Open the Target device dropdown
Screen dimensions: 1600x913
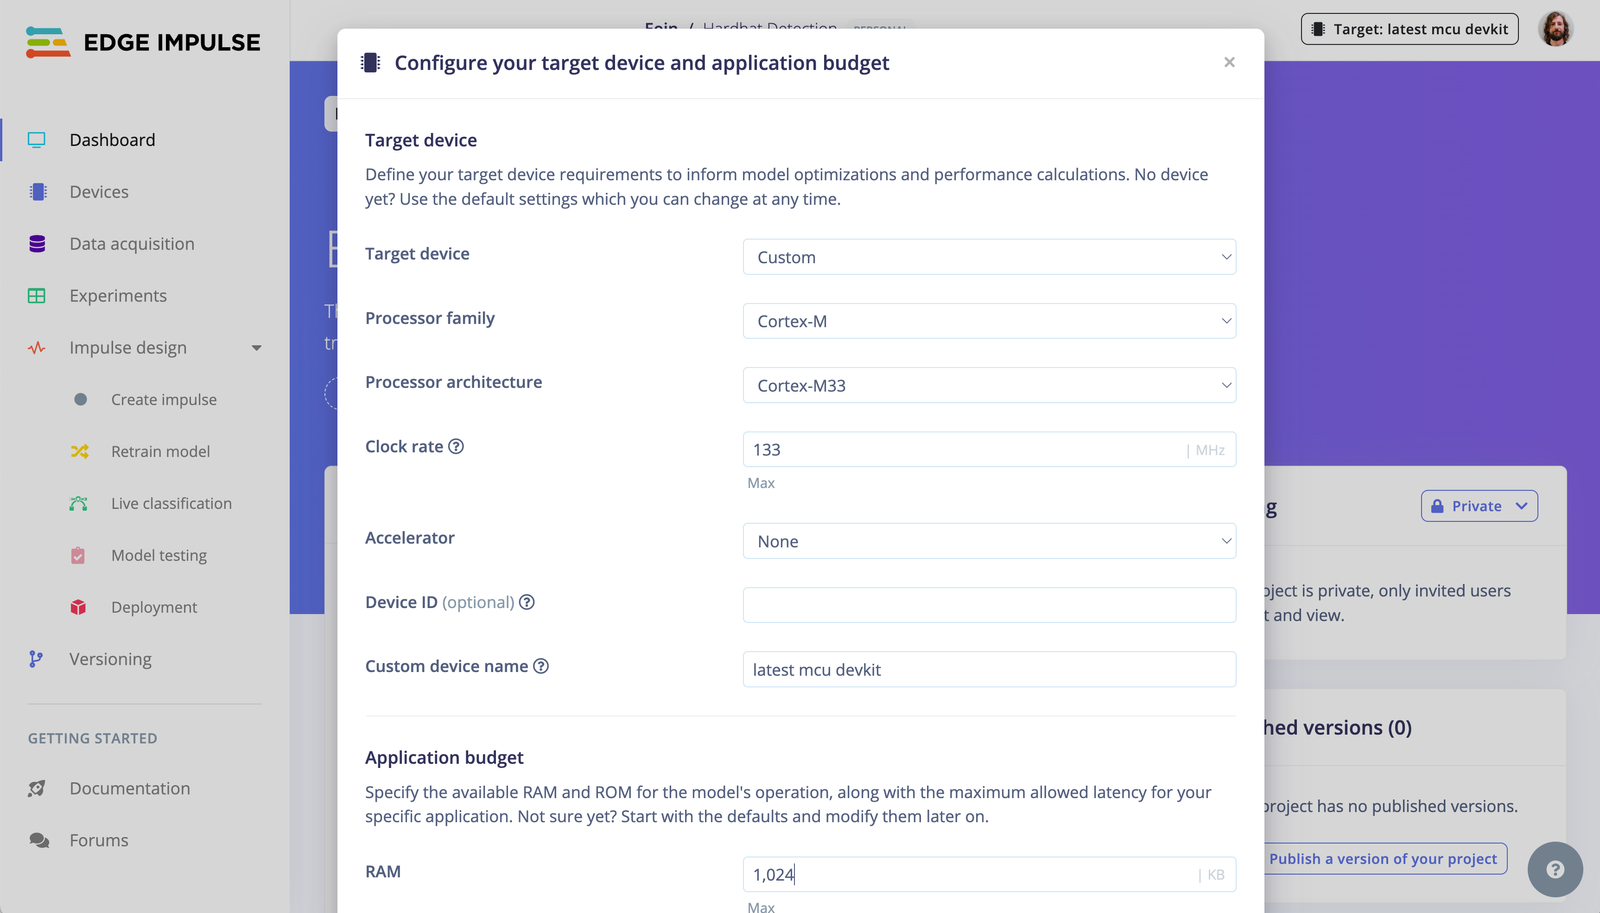point(988,257)
